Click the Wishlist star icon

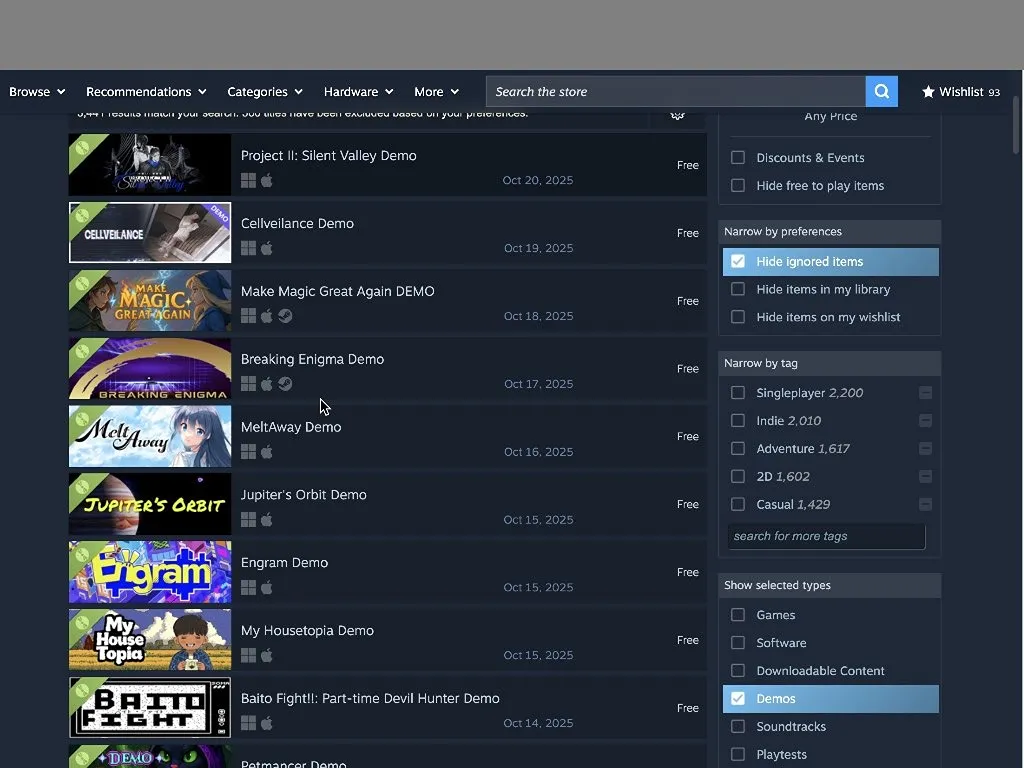[928, 91]
